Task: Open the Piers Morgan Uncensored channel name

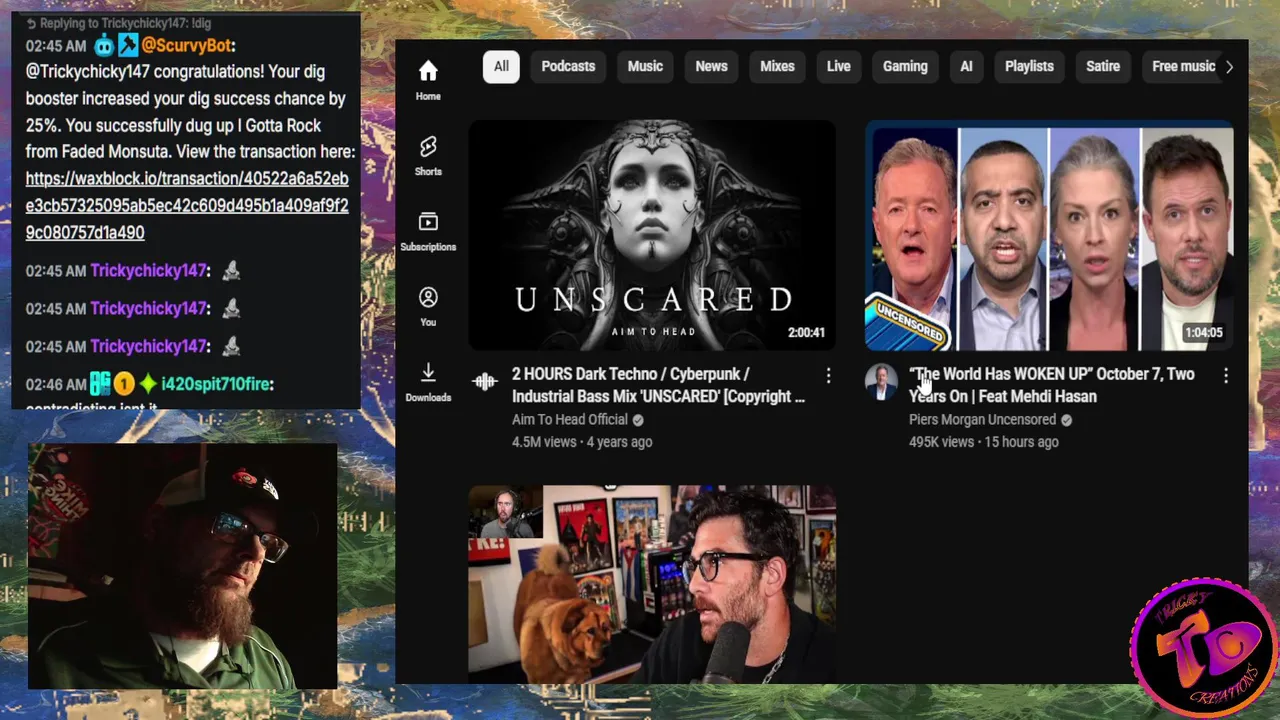Action: point(982,420)
